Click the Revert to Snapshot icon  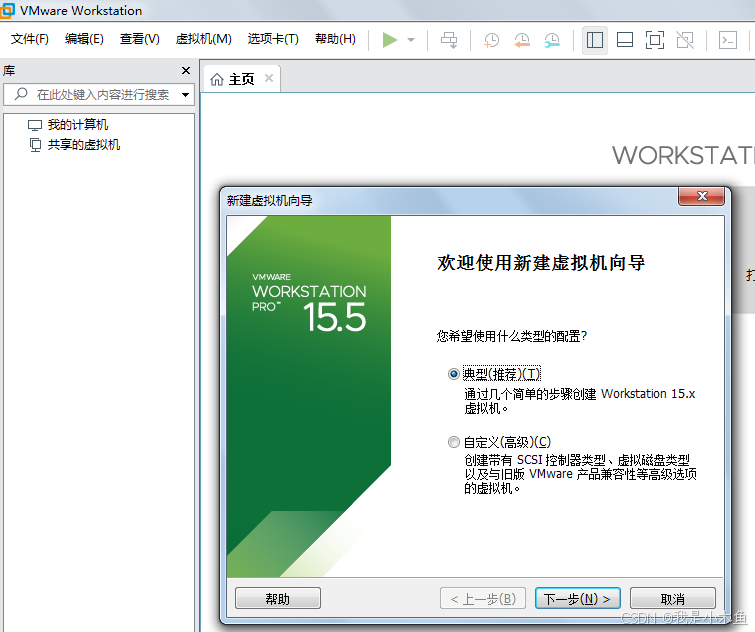(x=522, y=40)
